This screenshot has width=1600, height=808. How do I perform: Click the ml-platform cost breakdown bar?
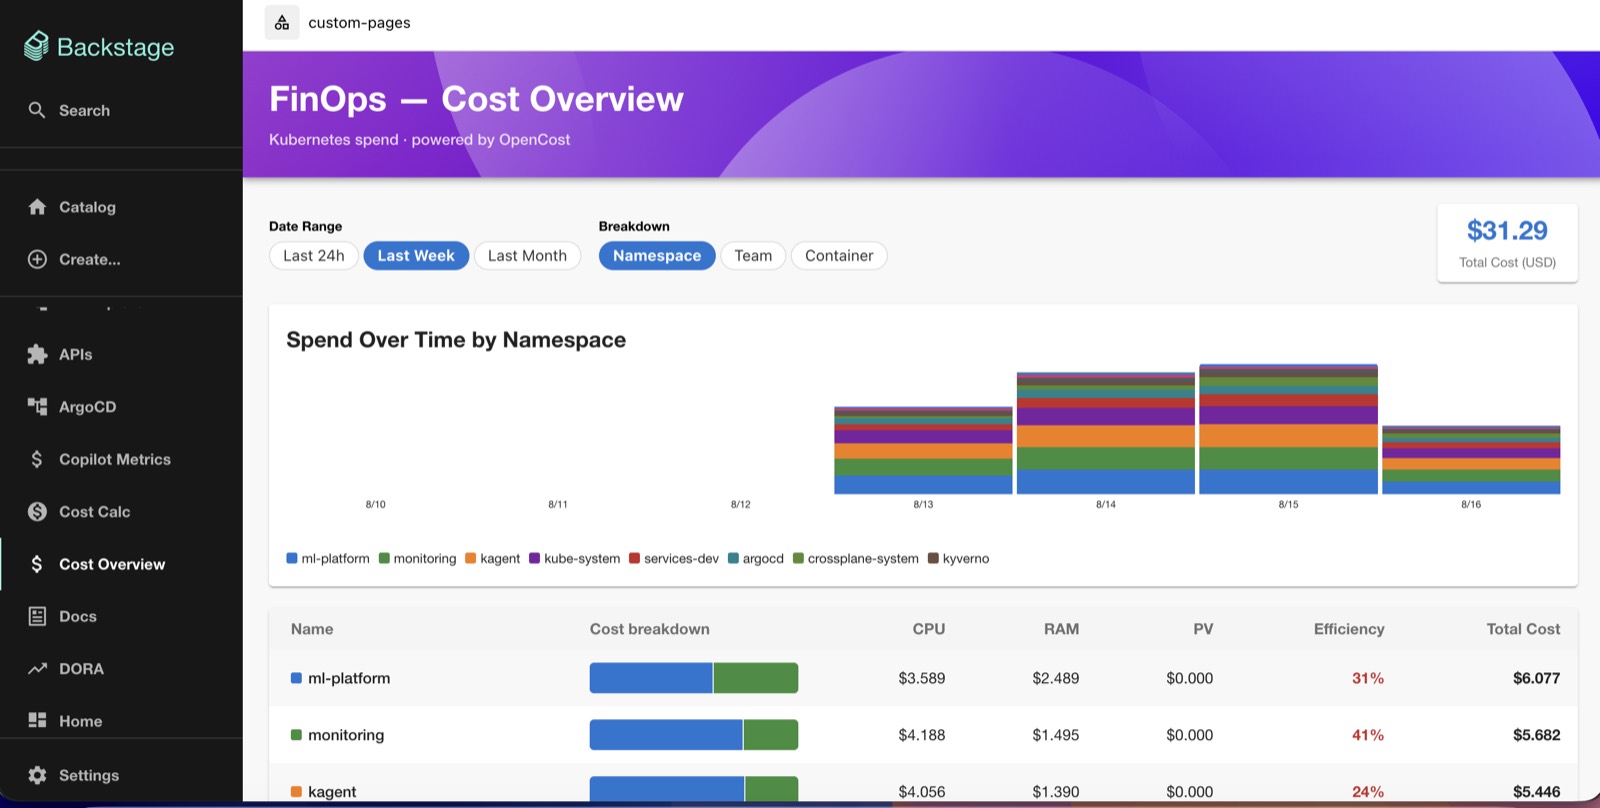(694, 678)
